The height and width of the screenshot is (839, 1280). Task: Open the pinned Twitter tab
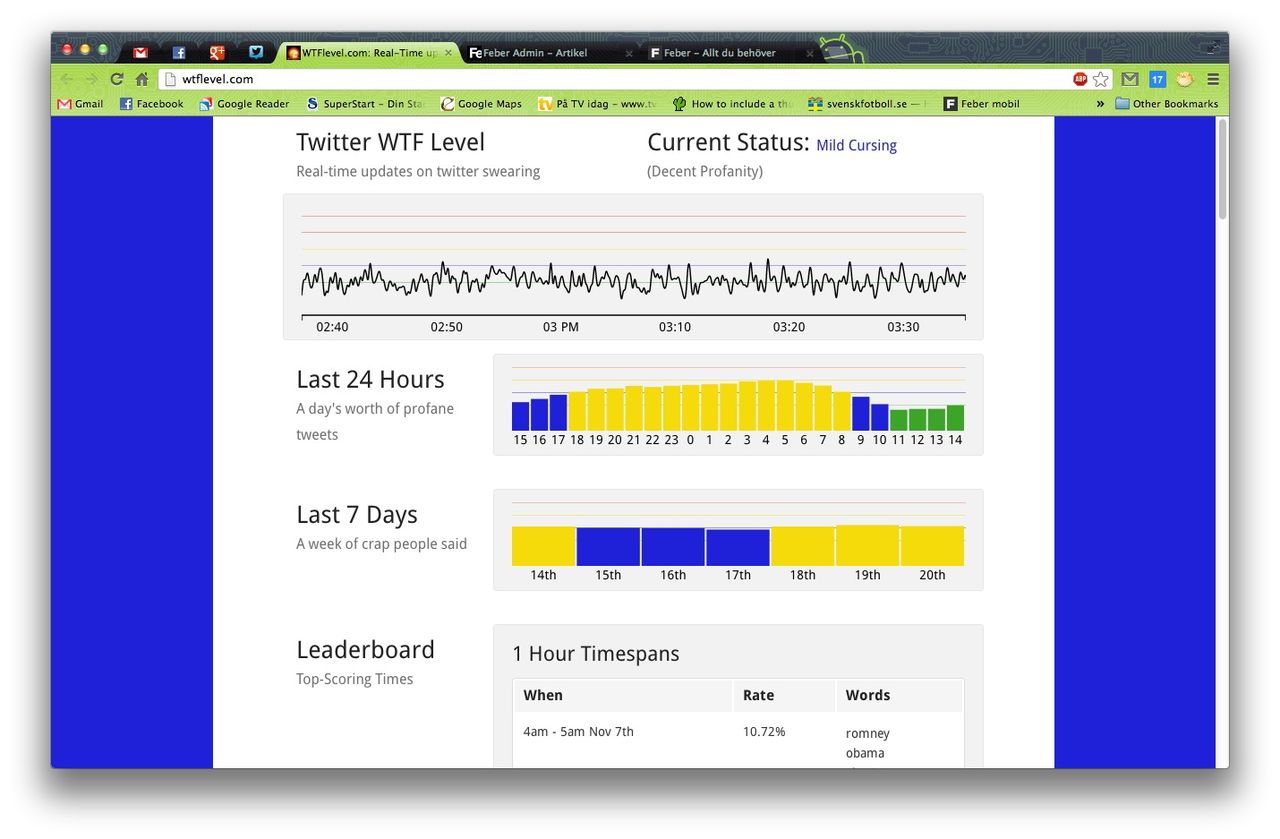coord(256,53)
